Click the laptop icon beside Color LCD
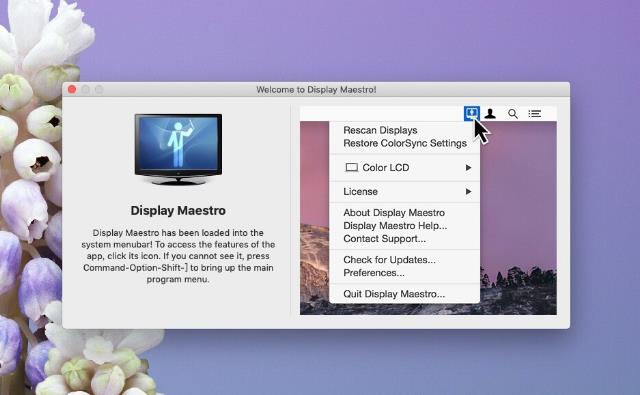 tap(351, 167)
